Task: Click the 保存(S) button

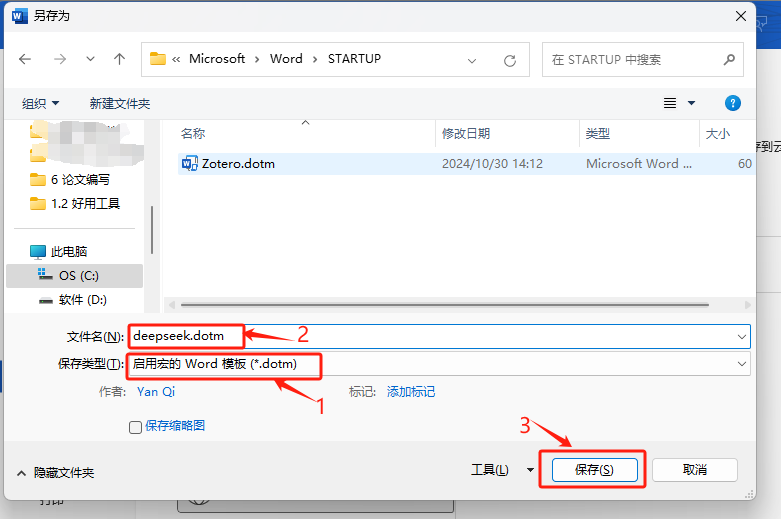Action: [x=594, y=470]
